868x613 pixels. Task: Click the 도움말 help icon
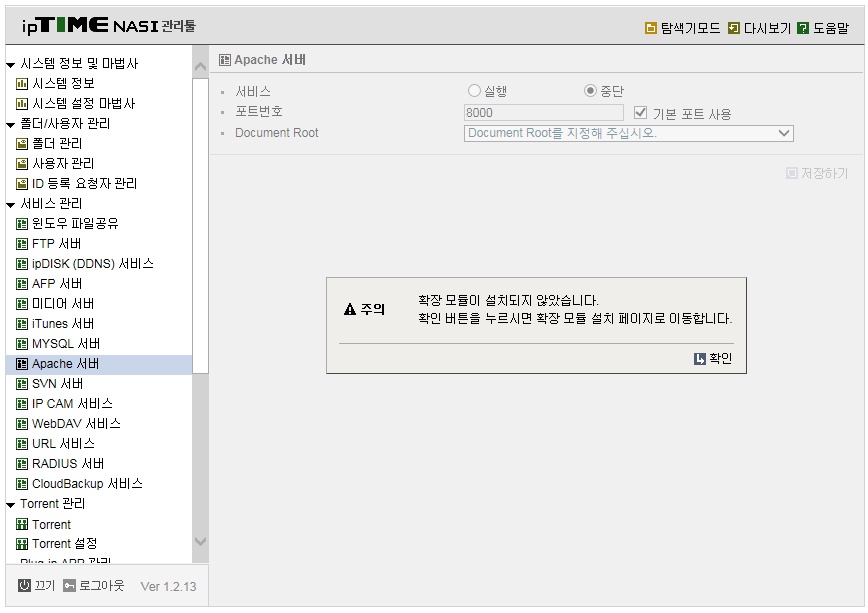[803, 28]
